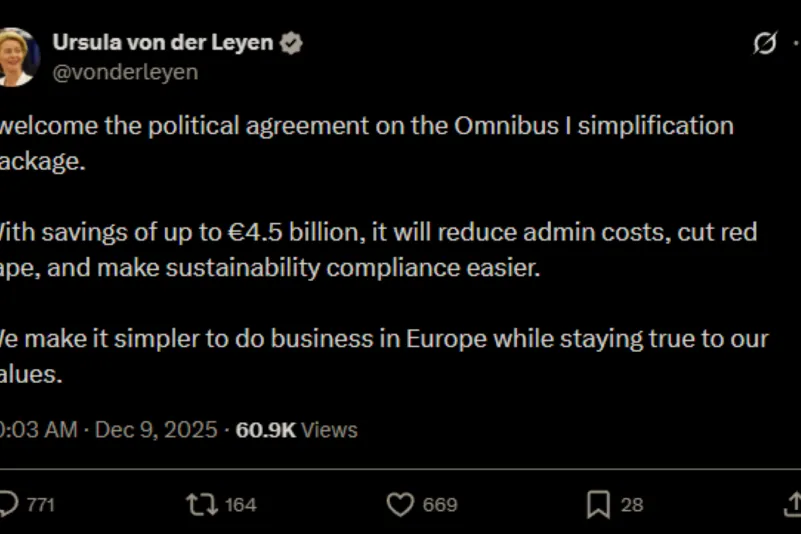This screenshot has height=534, width=801.
Task: Bookmark the post with the bookmark icon
Action: coord(598,504)
